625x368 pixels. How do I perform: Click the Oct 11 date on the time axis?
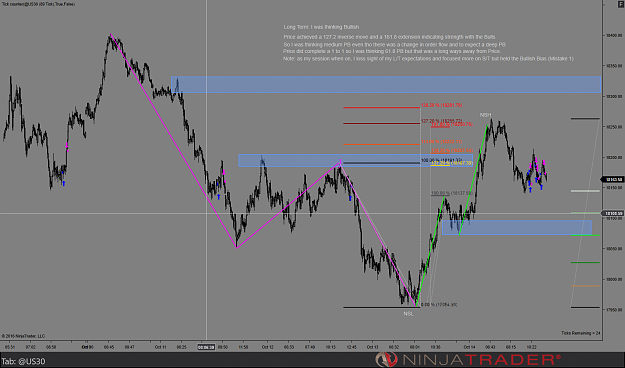161,347
